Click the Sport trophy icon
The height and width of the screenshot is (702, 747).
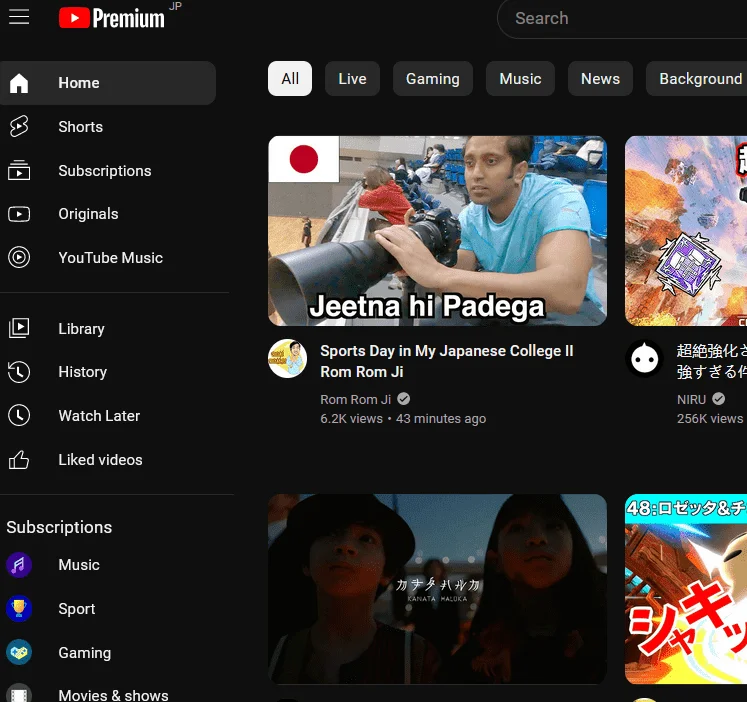coord(19,609)
